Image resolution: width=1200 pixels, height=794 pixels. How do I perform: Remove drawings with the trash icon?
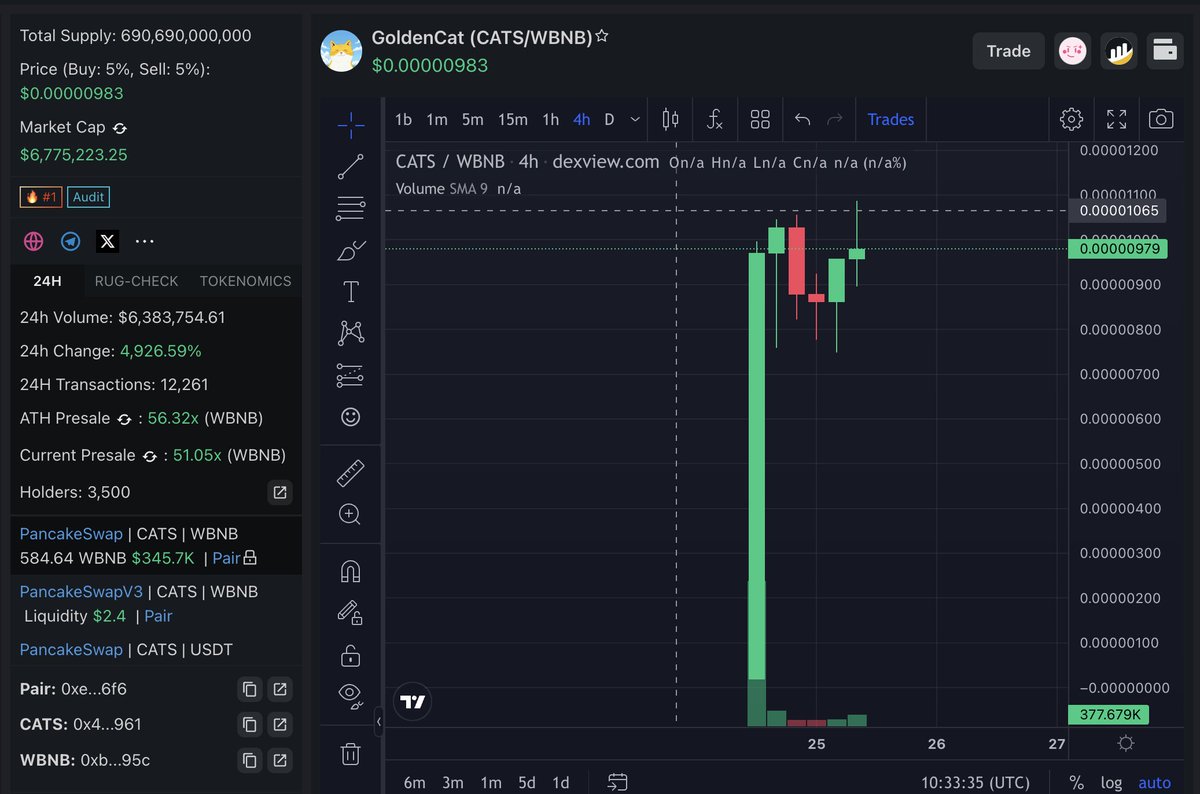click(351, 754)
